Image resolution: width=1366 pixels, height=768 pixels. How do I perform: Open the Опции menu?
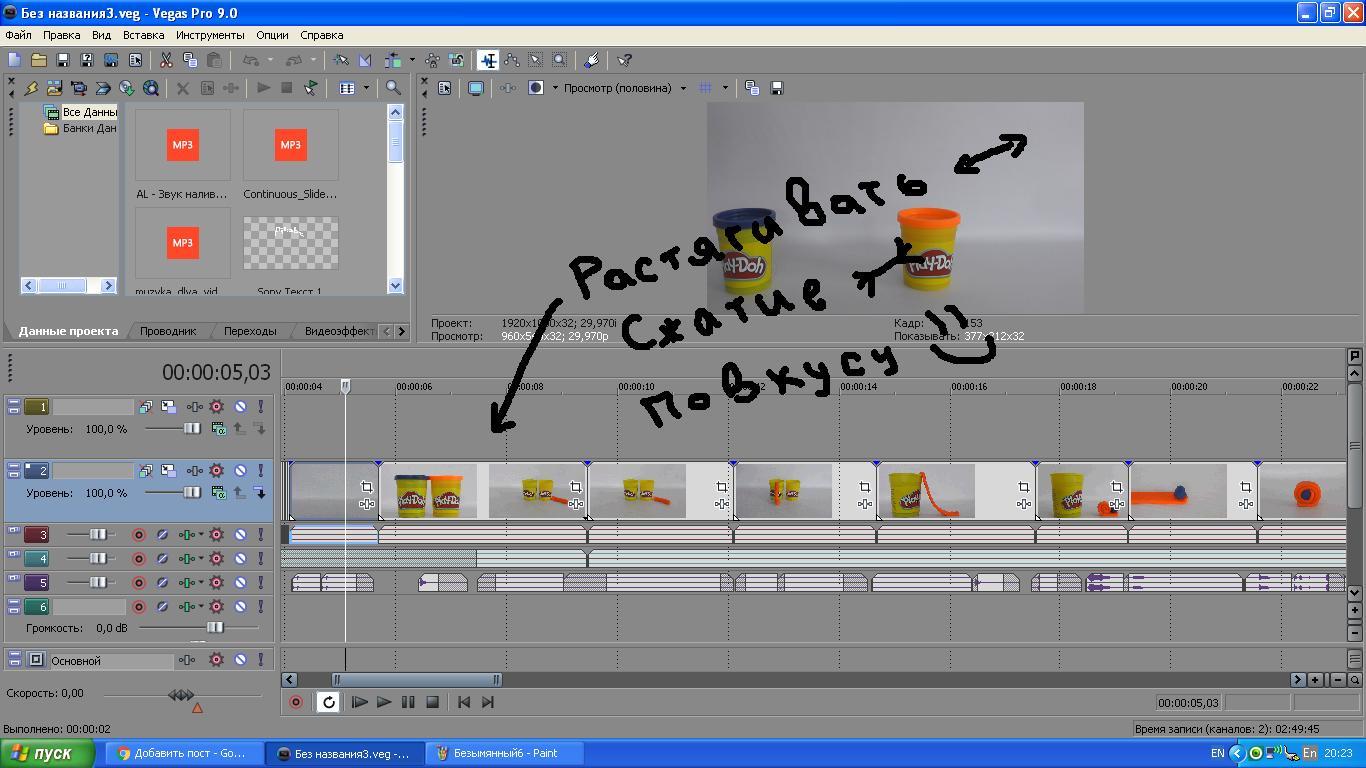pos(272,35)
